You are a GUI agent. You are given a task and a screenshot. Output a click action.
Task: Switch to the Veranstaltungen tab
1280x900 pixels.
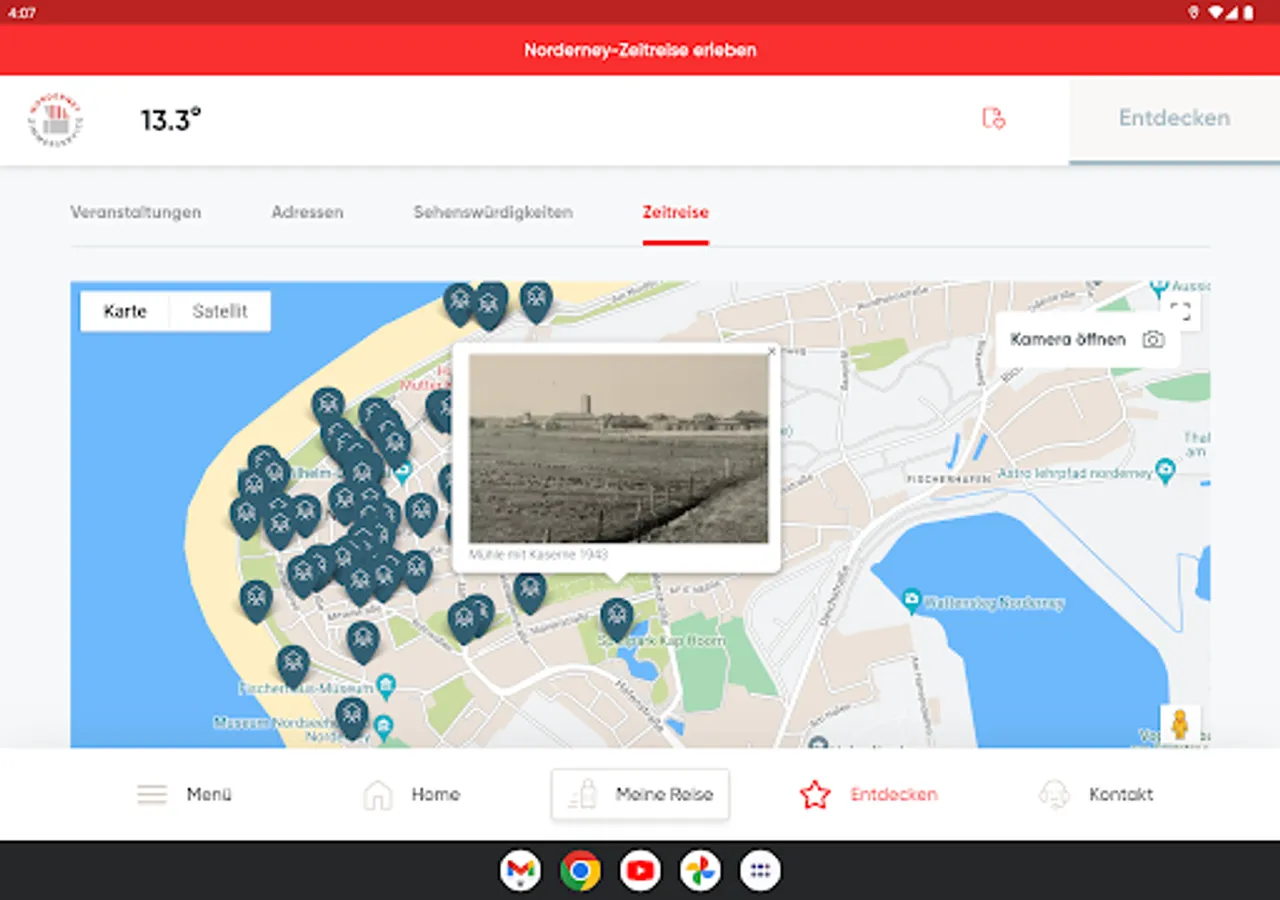coord(135,212)
